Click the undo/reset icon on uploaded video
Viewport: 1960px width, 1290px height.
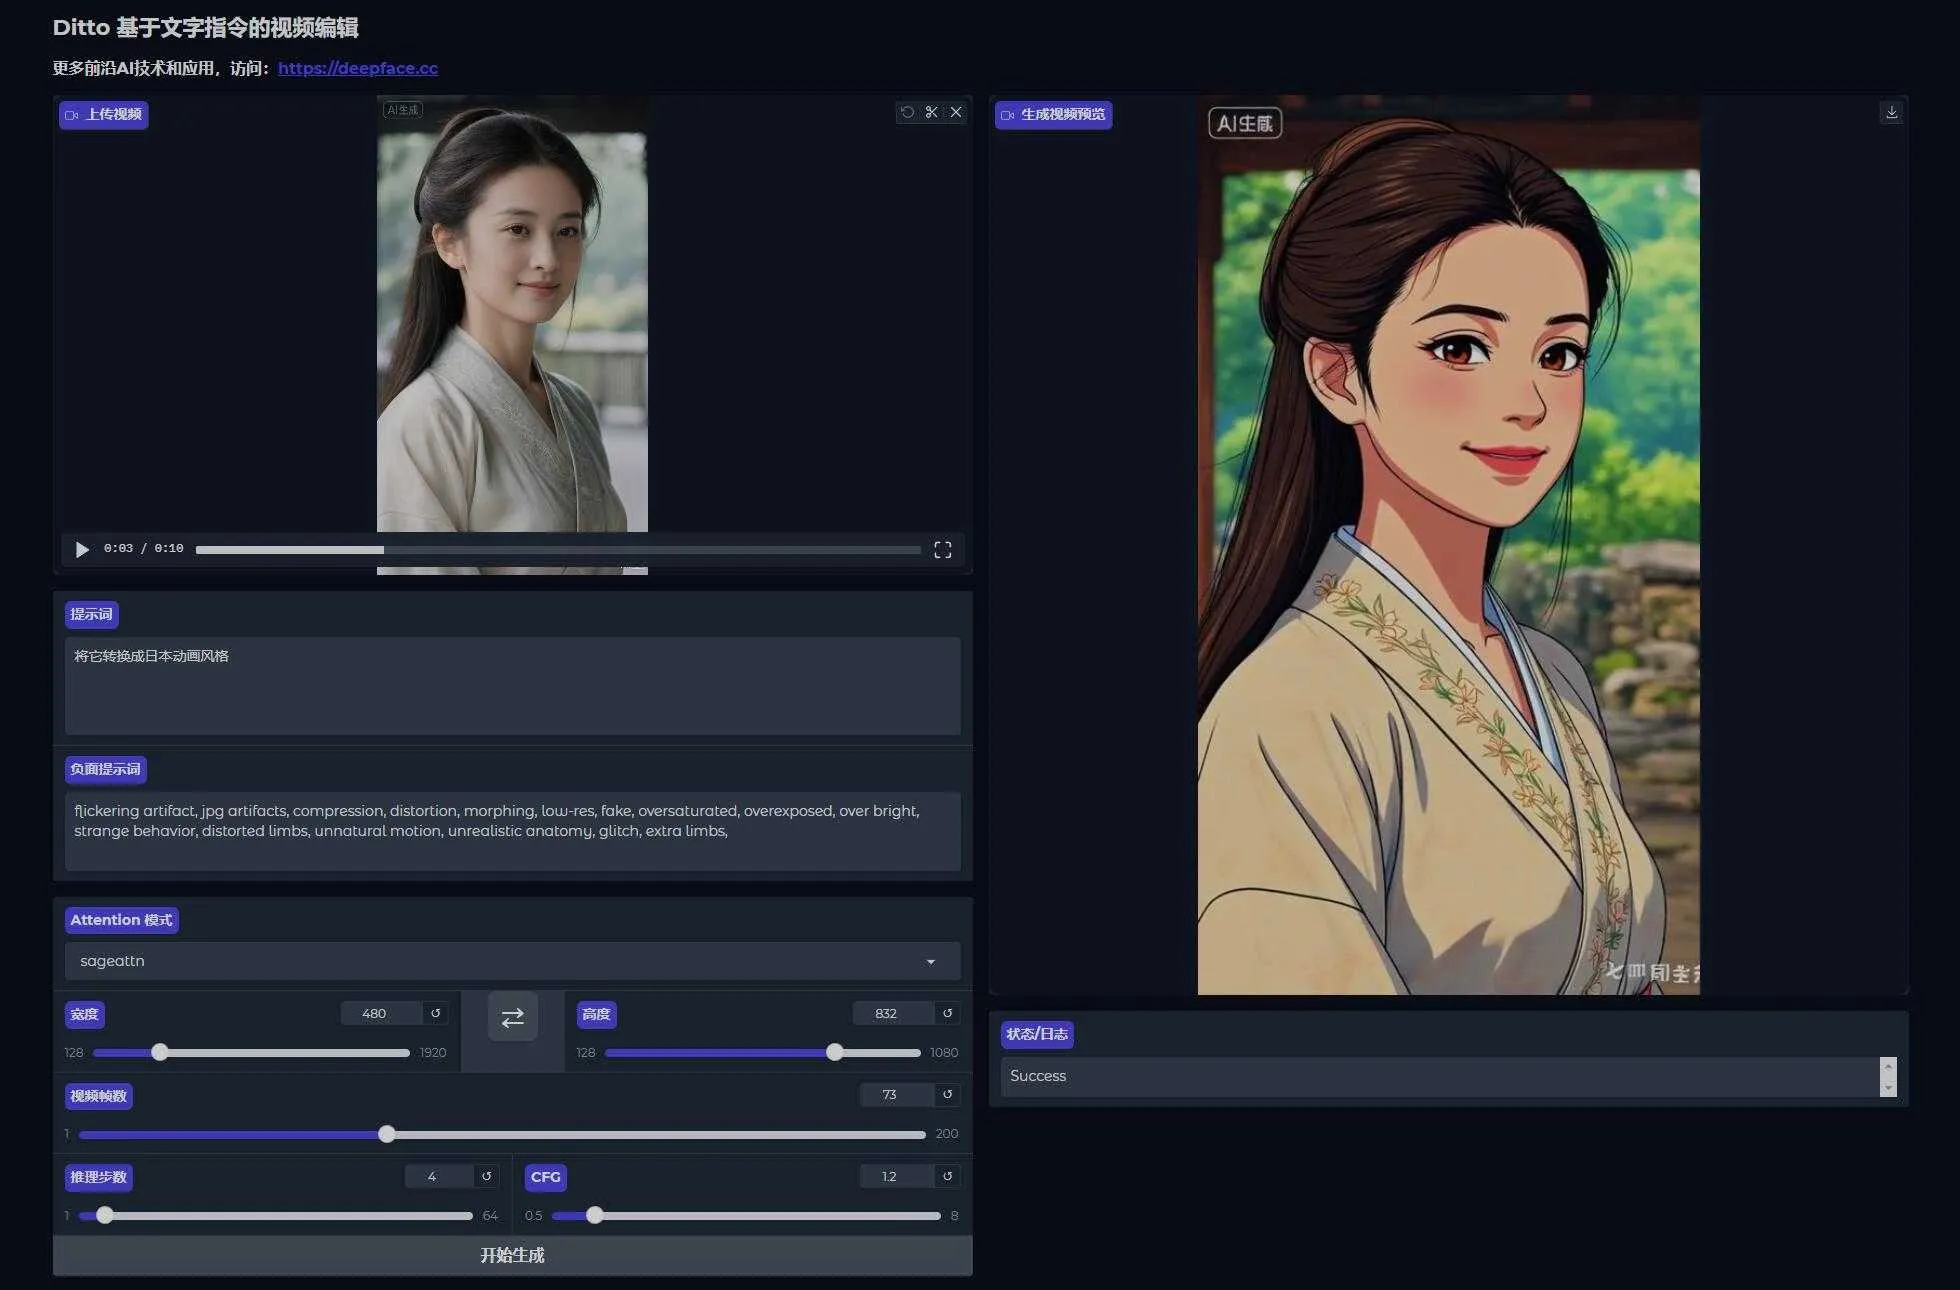click(x=907, y=112)
